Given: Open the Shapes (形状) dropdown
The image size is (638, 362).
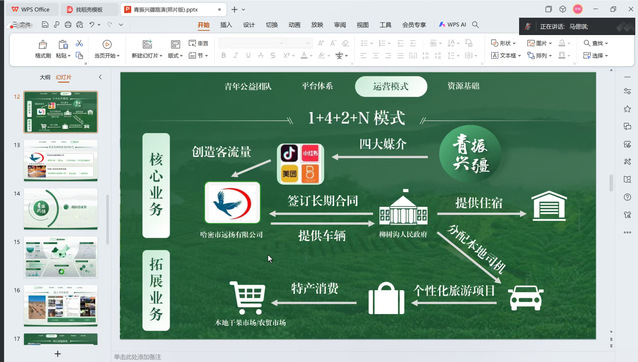Looking at the screenshot, I should [503, 43].
